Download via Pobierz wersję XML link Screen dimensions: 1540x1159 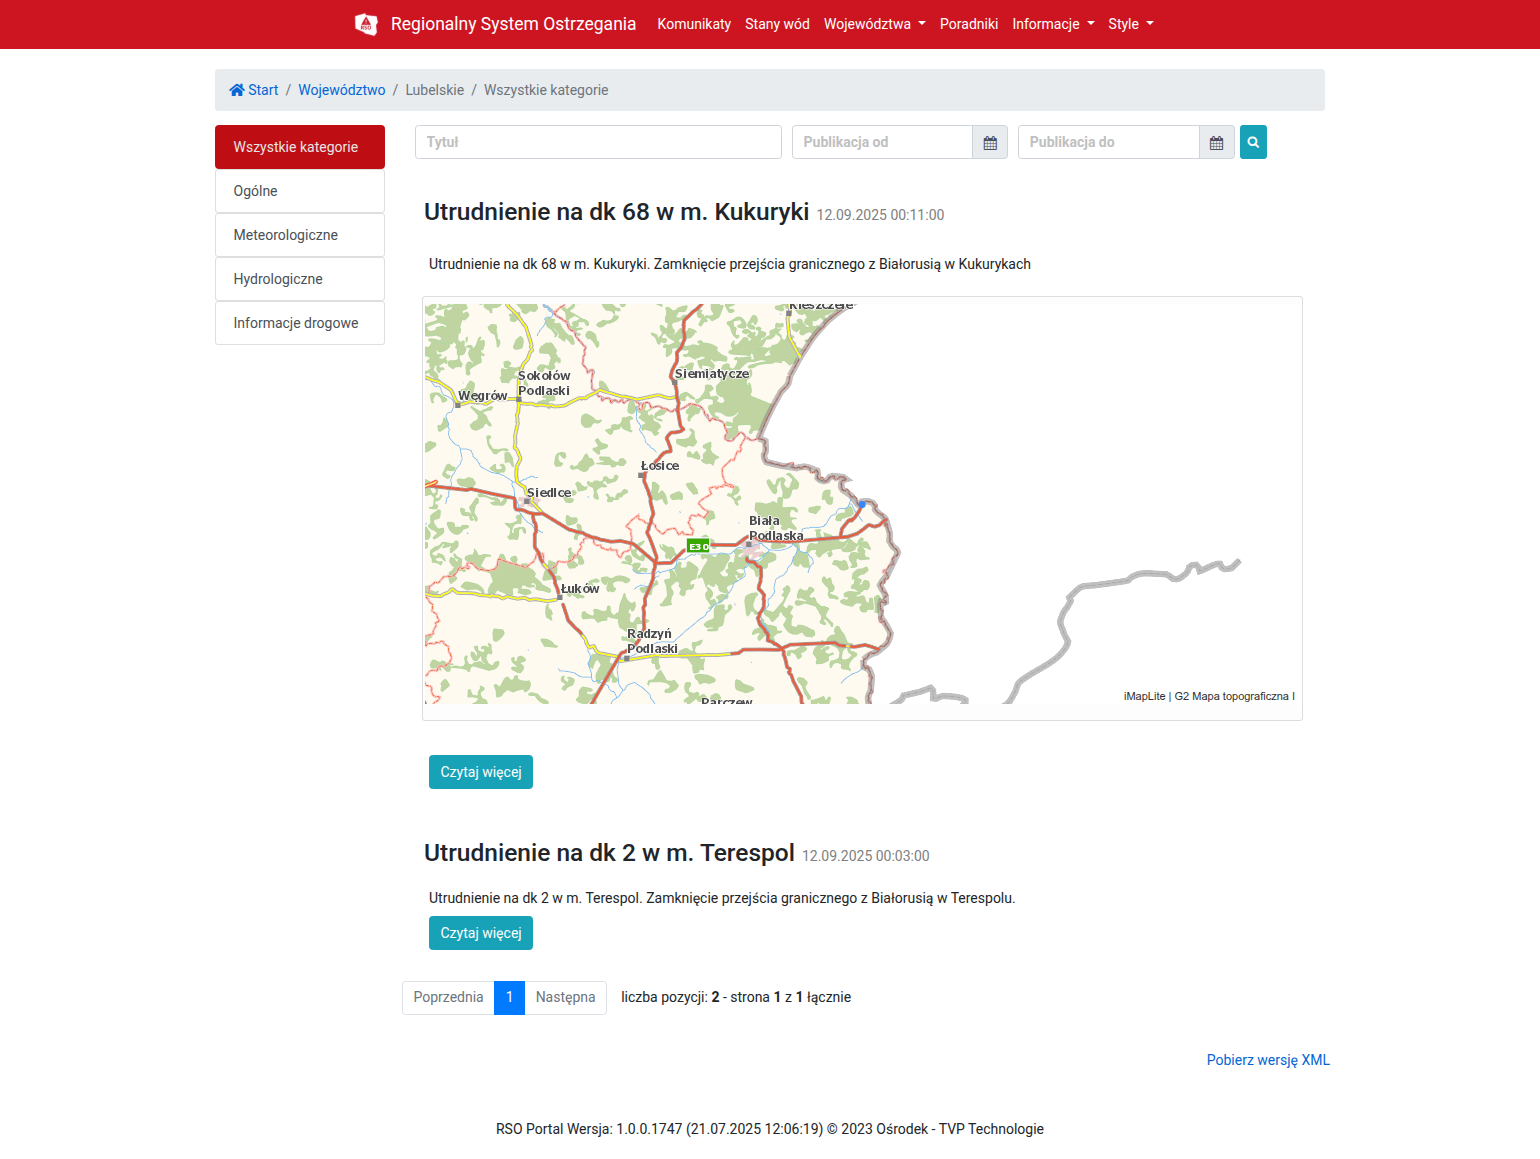coord(1268,1060)
